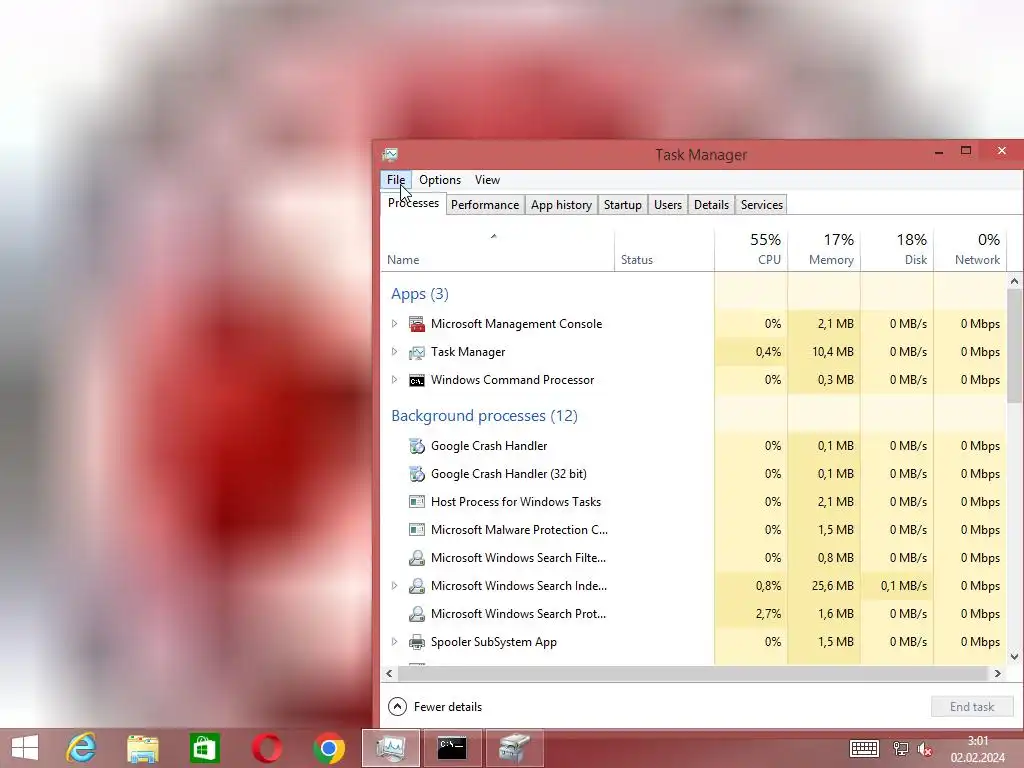Switch to the Users tab
This screenshot has height=768, width=1024.
click(667, 205)
